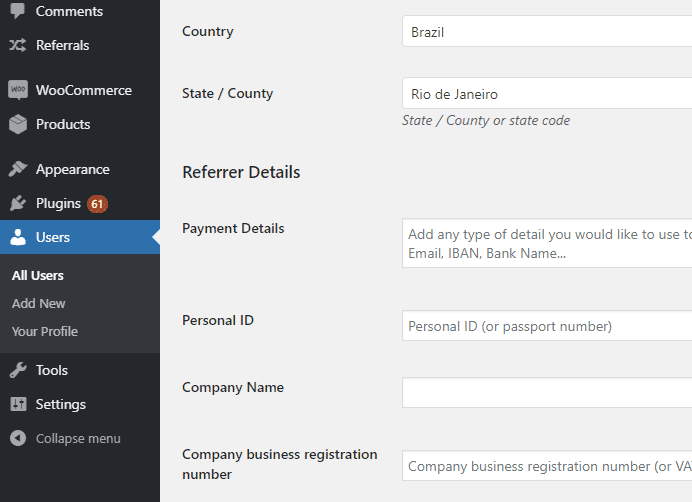Screen dimensions: 692x502
Task: Open the State / County field showing Rio de Janeiro
Action: [x=547, y=93]
